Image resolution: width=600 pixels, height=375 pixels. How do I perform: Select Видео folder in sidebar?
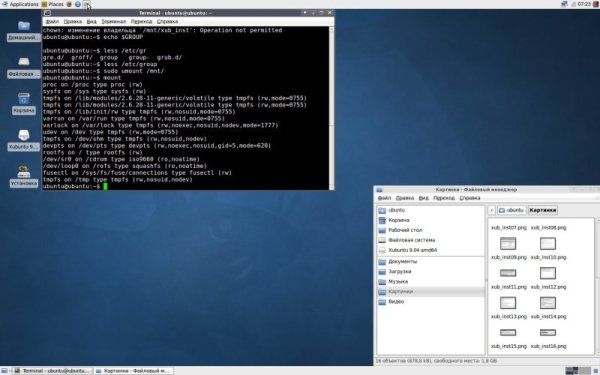point(430,302)
